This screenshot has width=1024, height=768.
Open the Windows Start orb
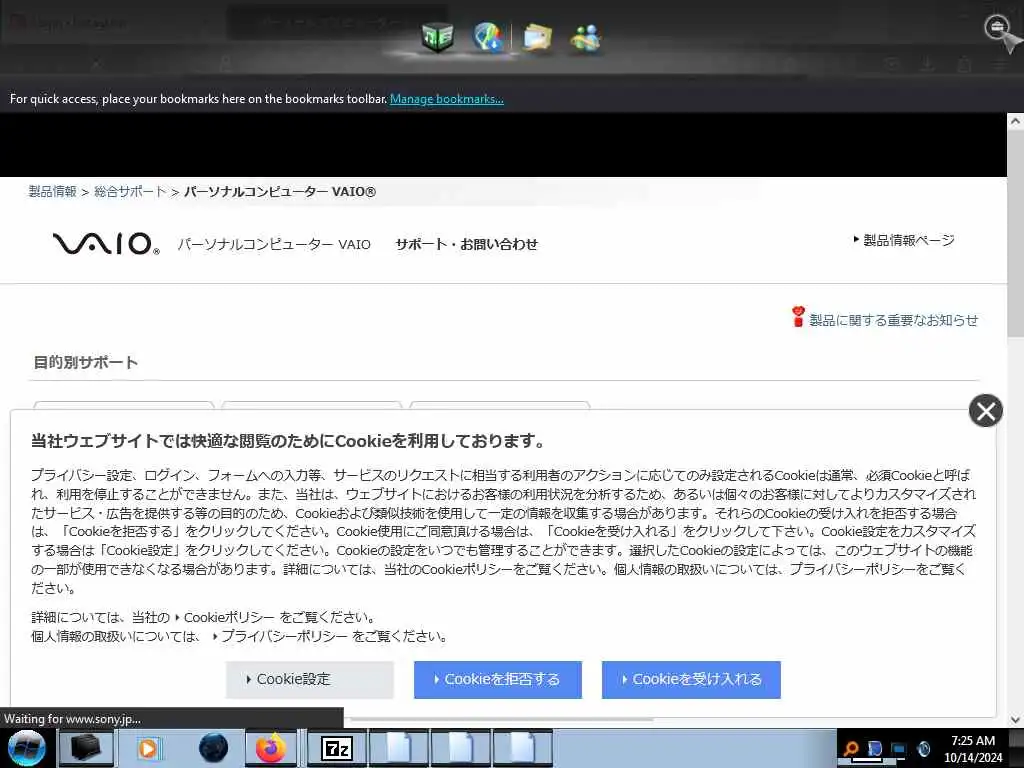point(27,748)
